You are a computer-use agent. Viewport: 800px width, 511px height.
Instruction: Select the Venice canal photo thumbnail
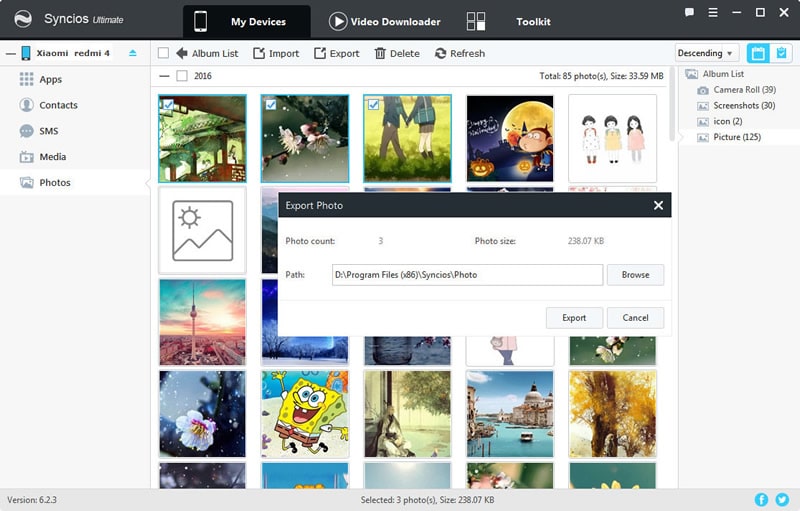(x=510, y=414)
